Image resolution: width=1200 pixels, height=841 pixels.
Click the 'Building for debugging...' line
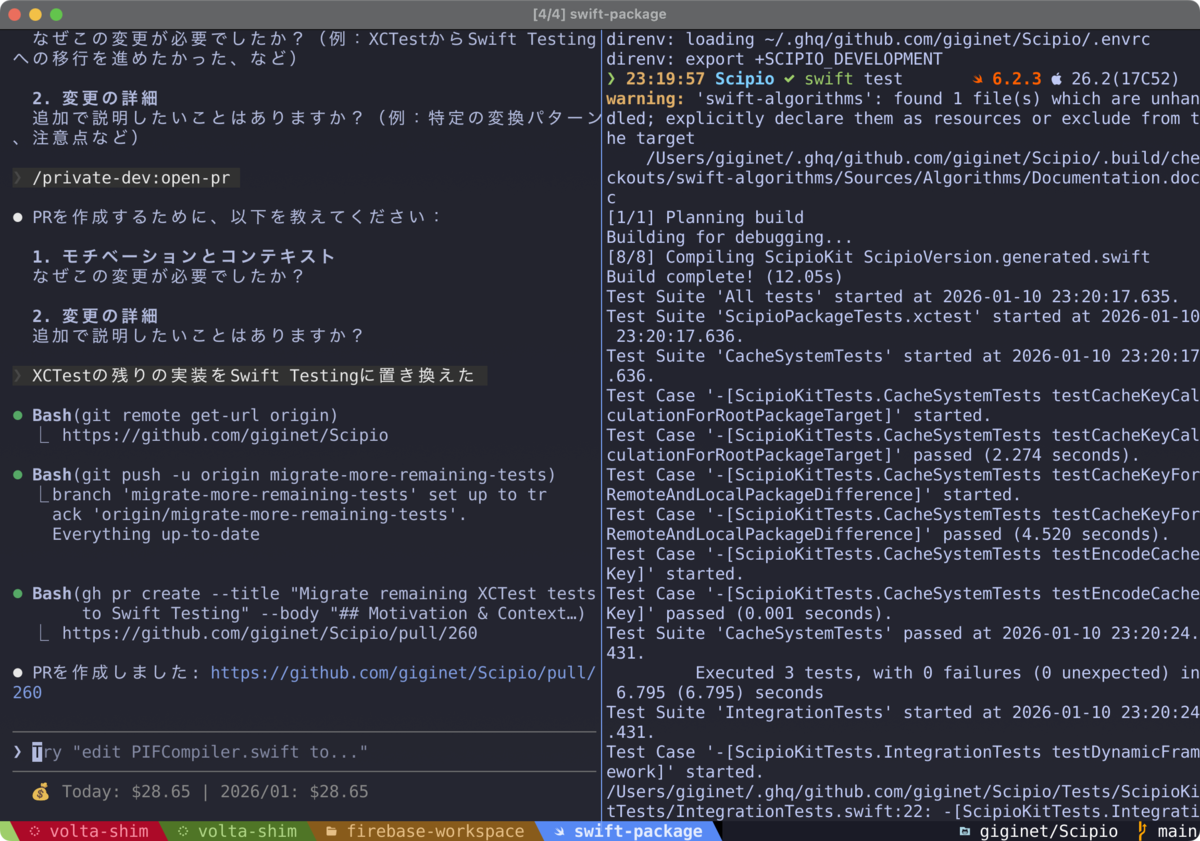click(x=730, y=237)
